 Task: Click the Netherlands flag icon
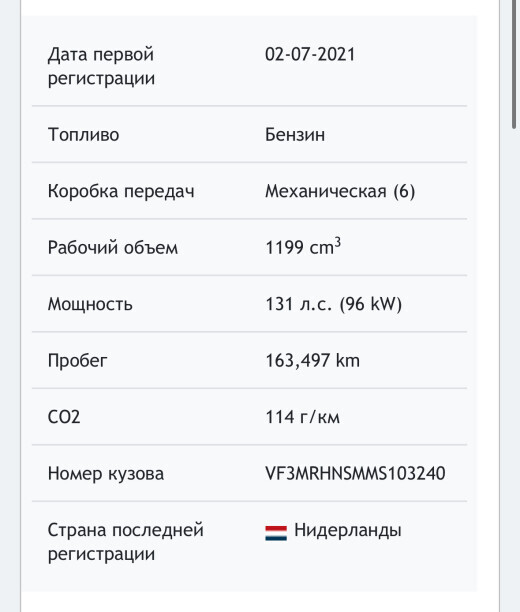276,533
